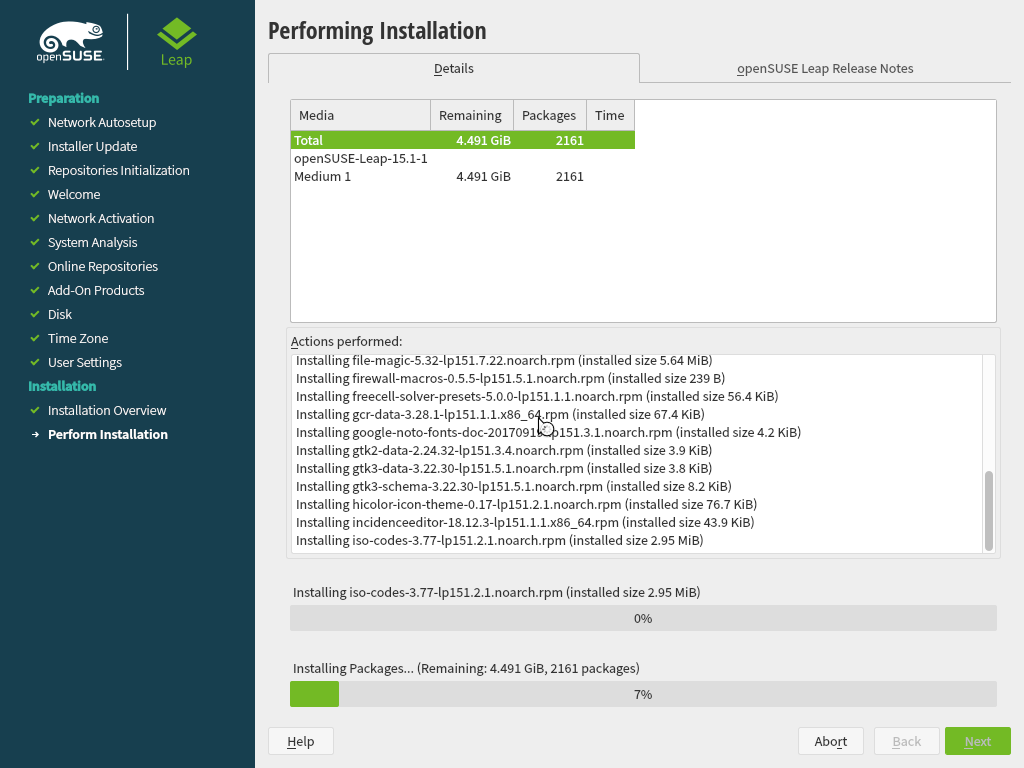This screenshot has width=1024, height=768.
Task: Click the Installing Packages remaining status text
Action: [x=466, y=669]
